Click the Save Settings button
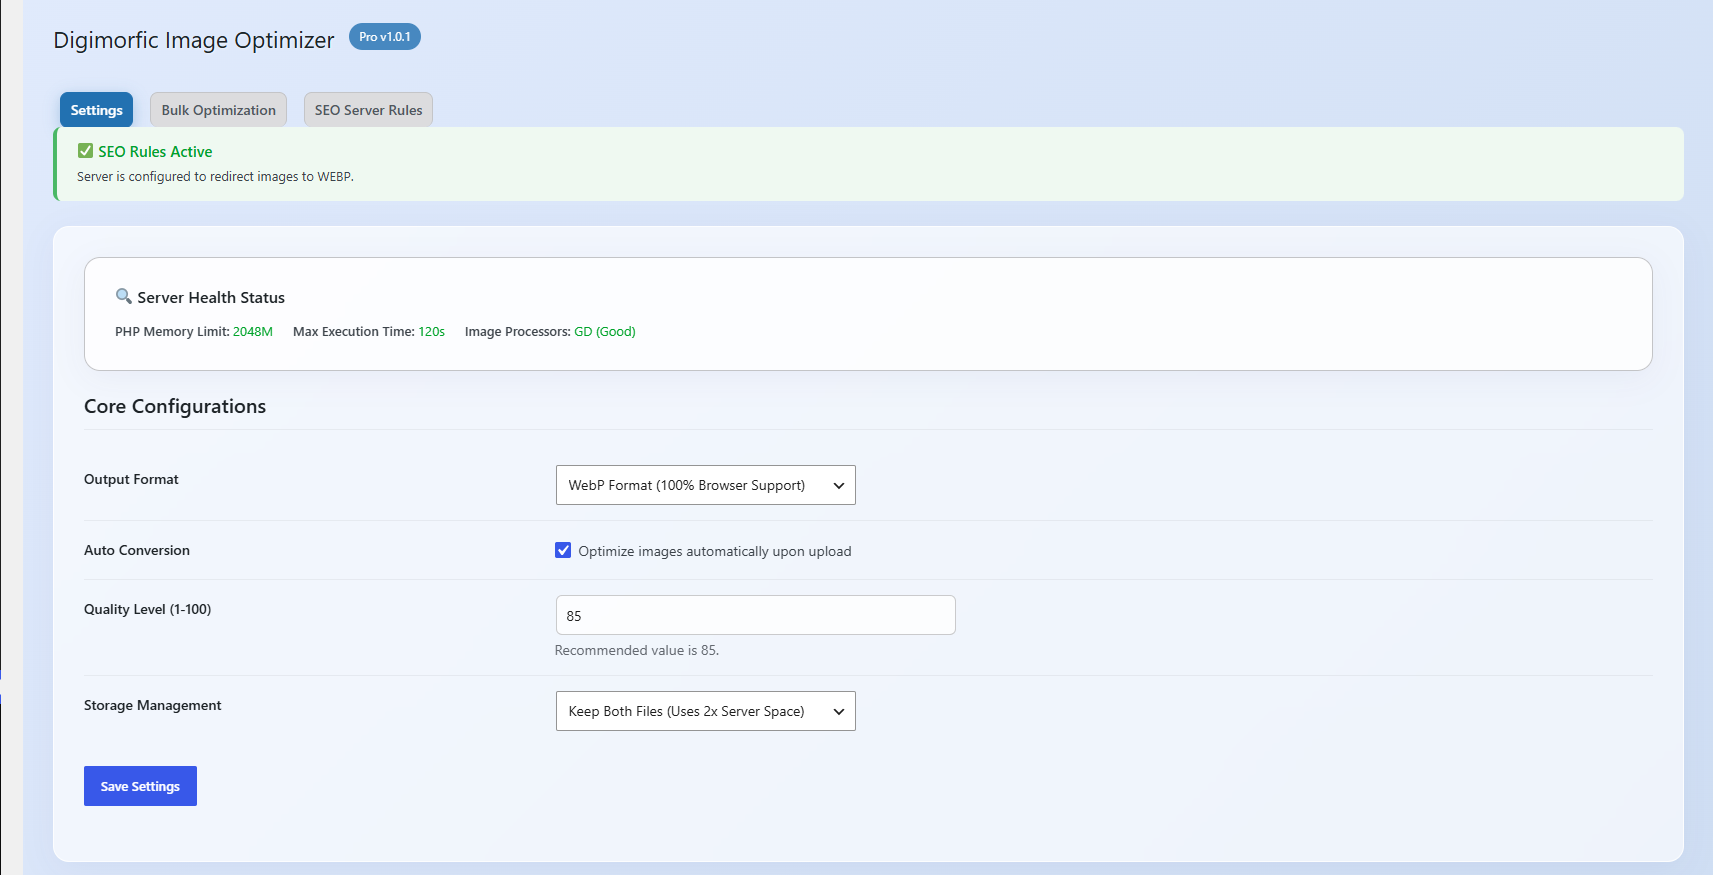Image resolution: width=1713 pixels, height=875 pixels. (x=140, y=786)
